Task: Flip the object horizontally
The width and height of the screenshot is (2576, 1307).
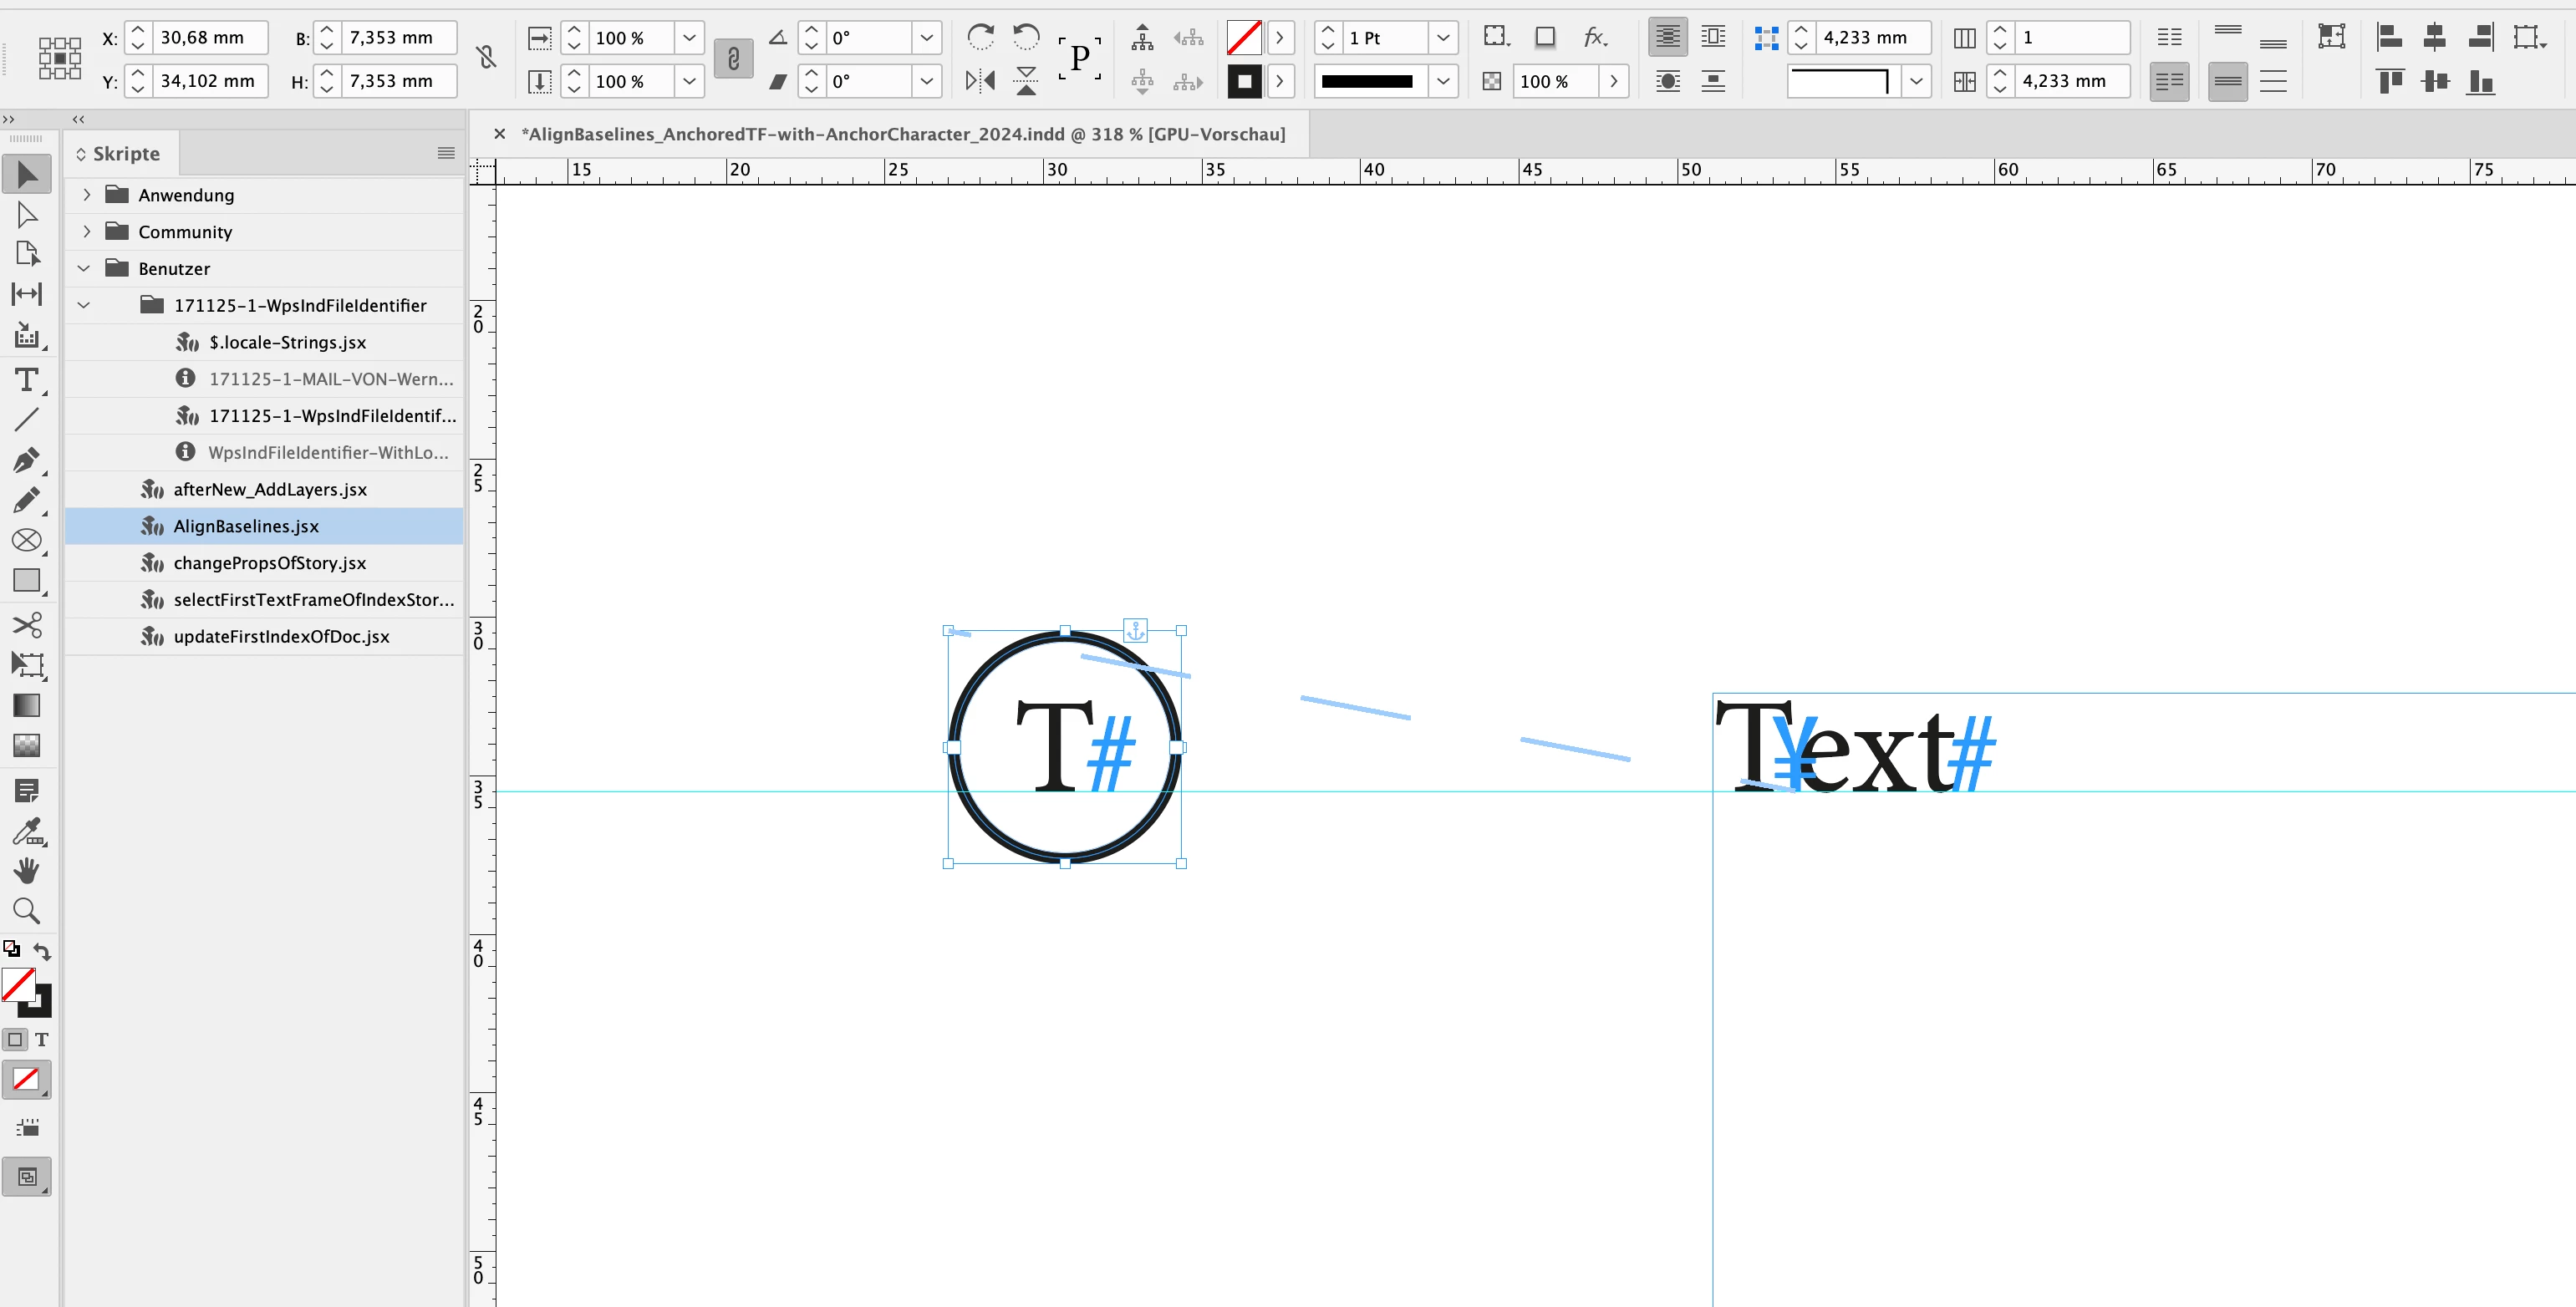Action: tap(980, 81)
